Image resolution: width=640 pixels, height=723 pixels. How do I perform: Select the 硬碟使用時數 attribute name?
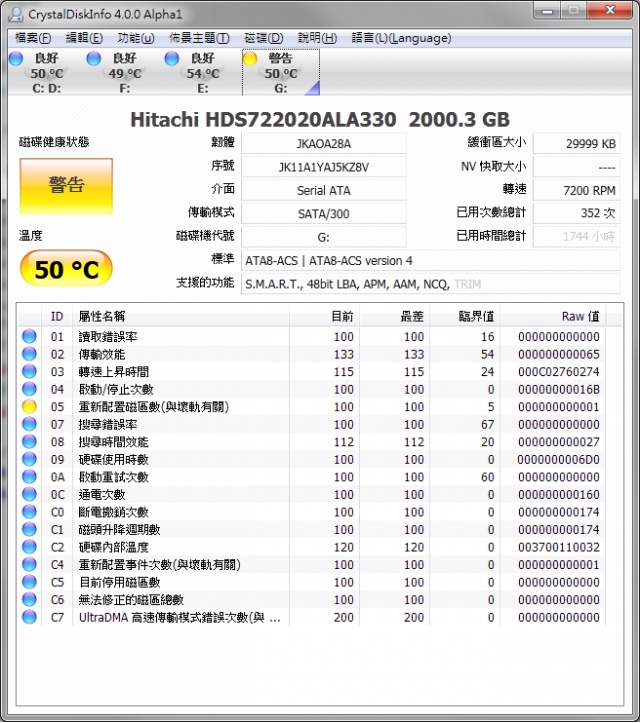pos(113,459)
